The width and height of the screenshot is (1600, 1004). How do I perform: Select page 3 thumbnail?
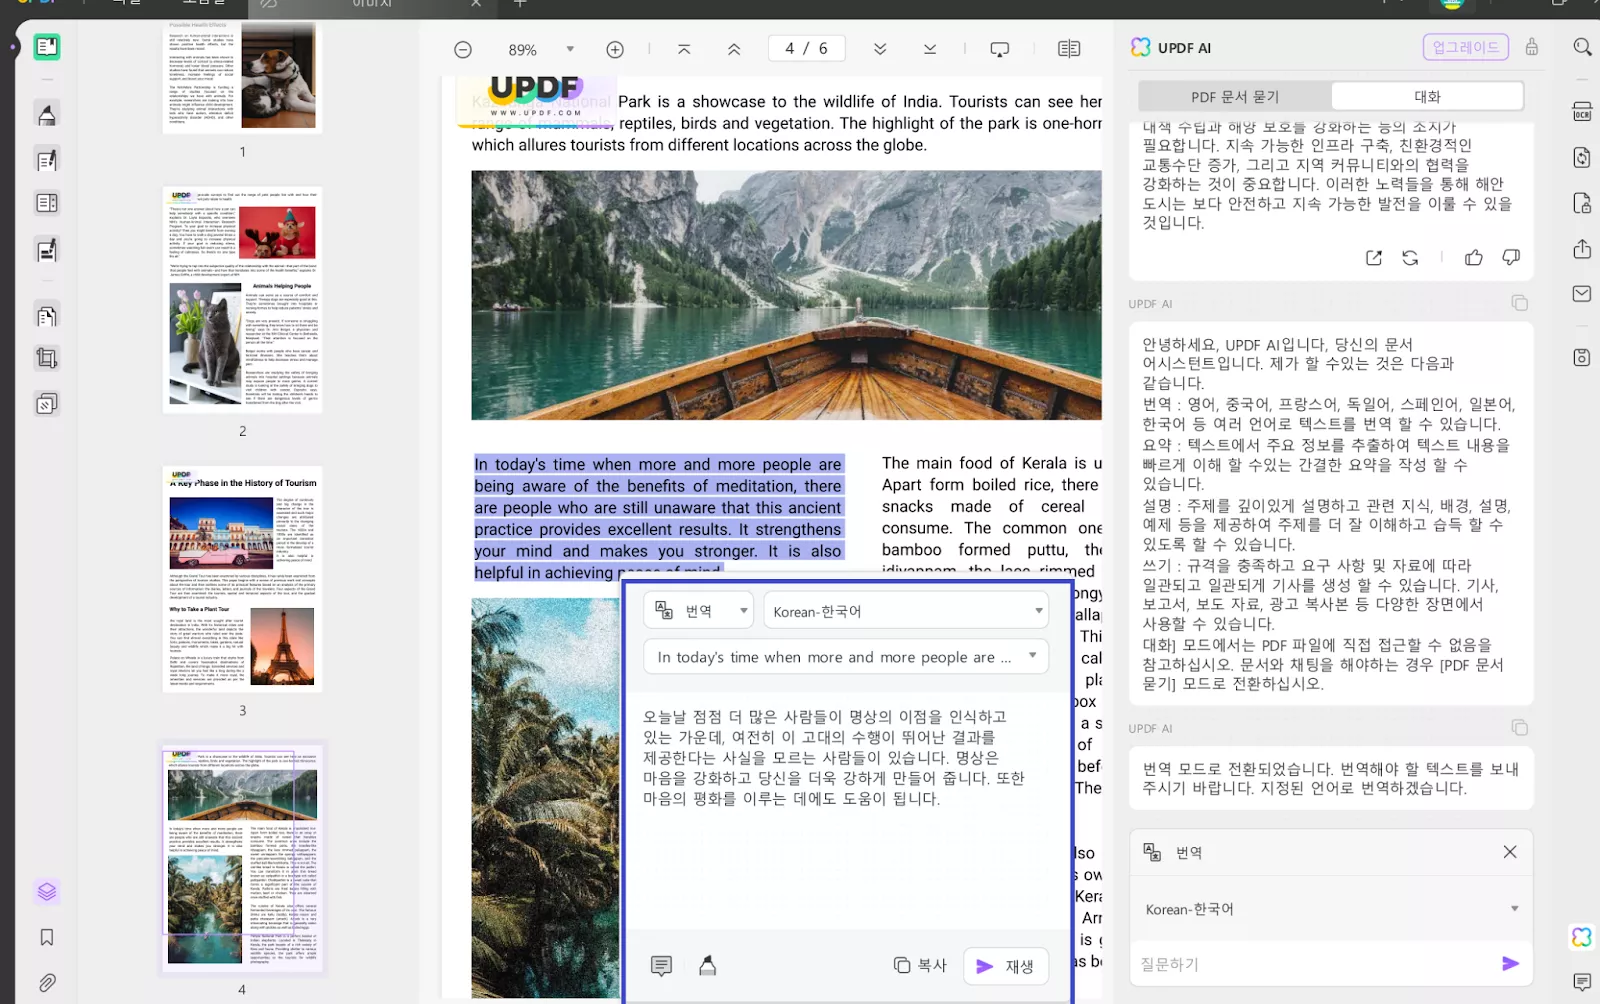[x=242, y=580]
